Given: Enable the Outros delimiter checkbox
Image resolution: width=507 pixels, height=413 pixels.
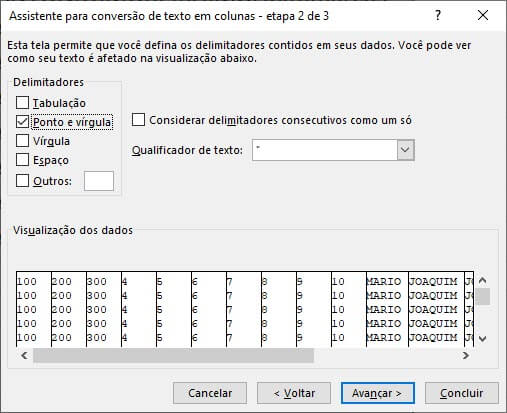Looking at the screenshot, I should [x=22, y=181].
